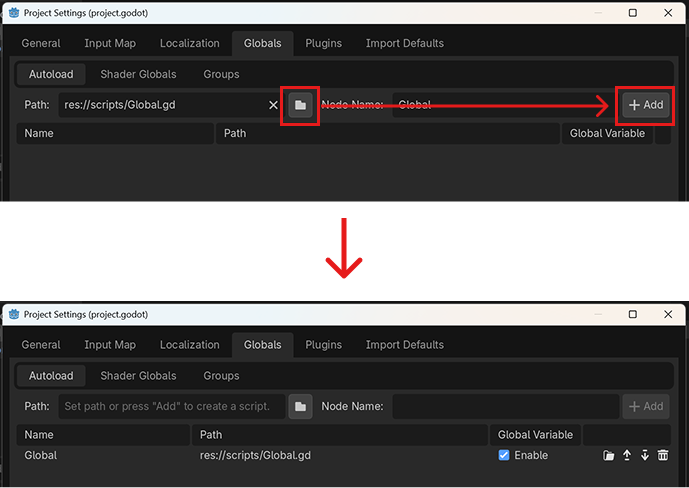Click Name column header in the empty autoload list
The image size is (689, 488).
(115, 134)
